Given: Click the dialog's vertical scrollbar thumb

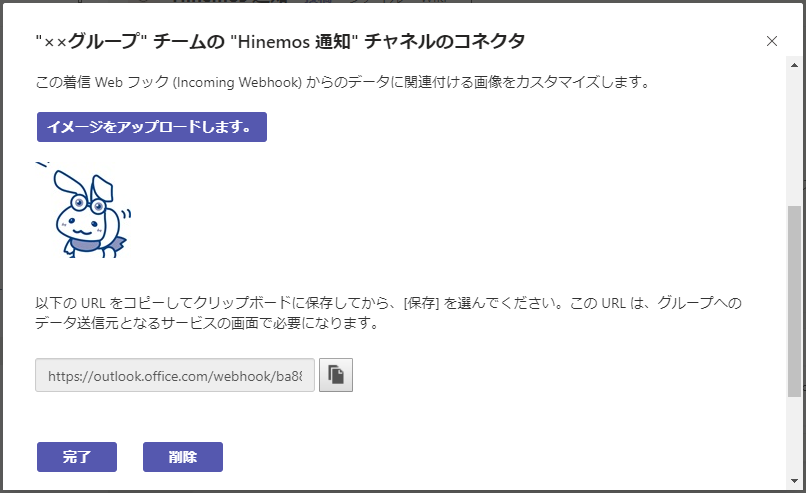Looking at the screenshot, I should [794, 301].
